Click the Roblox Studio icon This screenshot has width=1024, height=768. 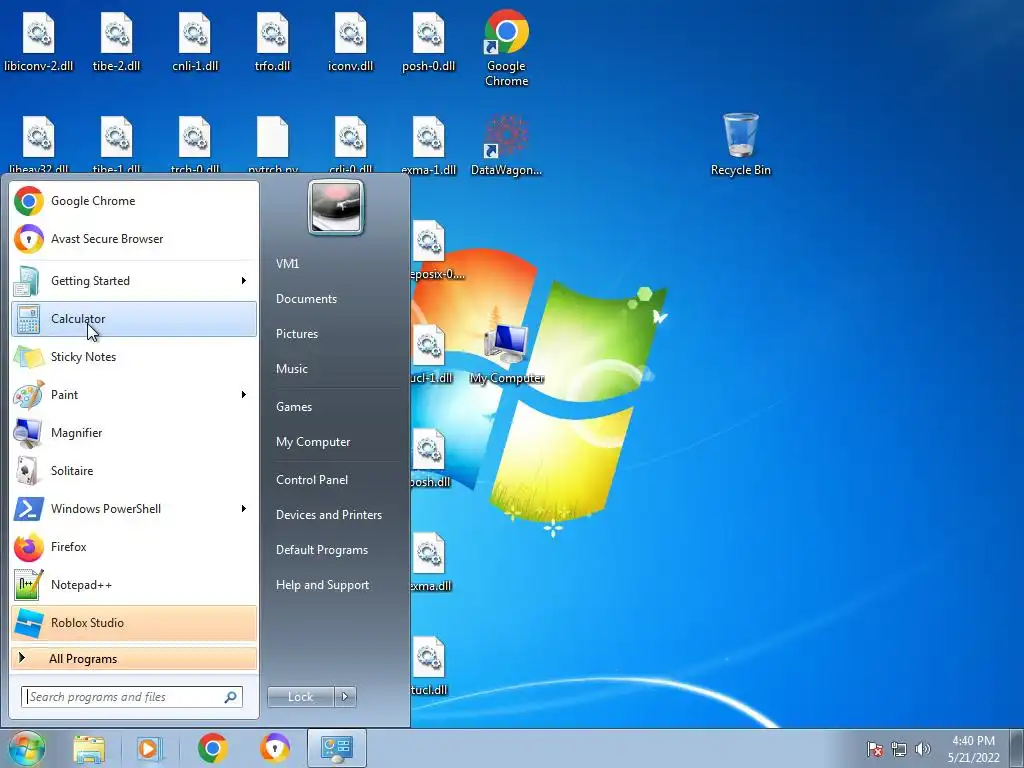point(29,622)
